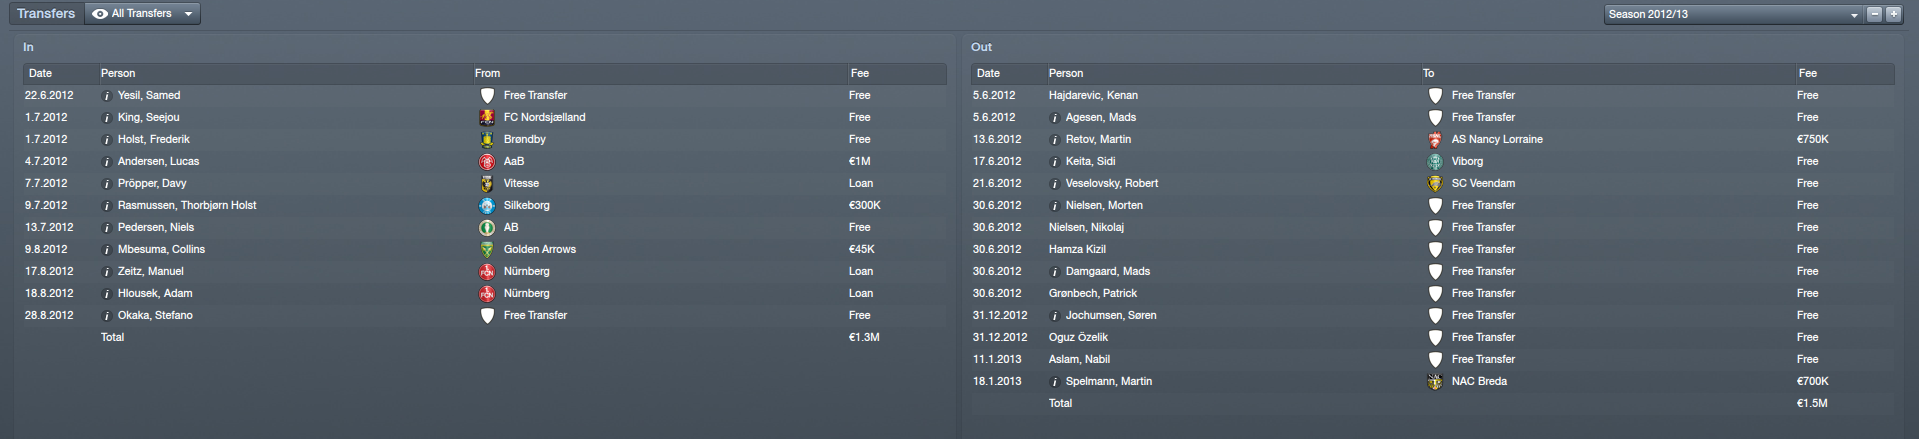This screenshot has width=1919, height=439.
Task: Open info icon beside Spelmann, Martin
Action: [x=1055, y=382]
